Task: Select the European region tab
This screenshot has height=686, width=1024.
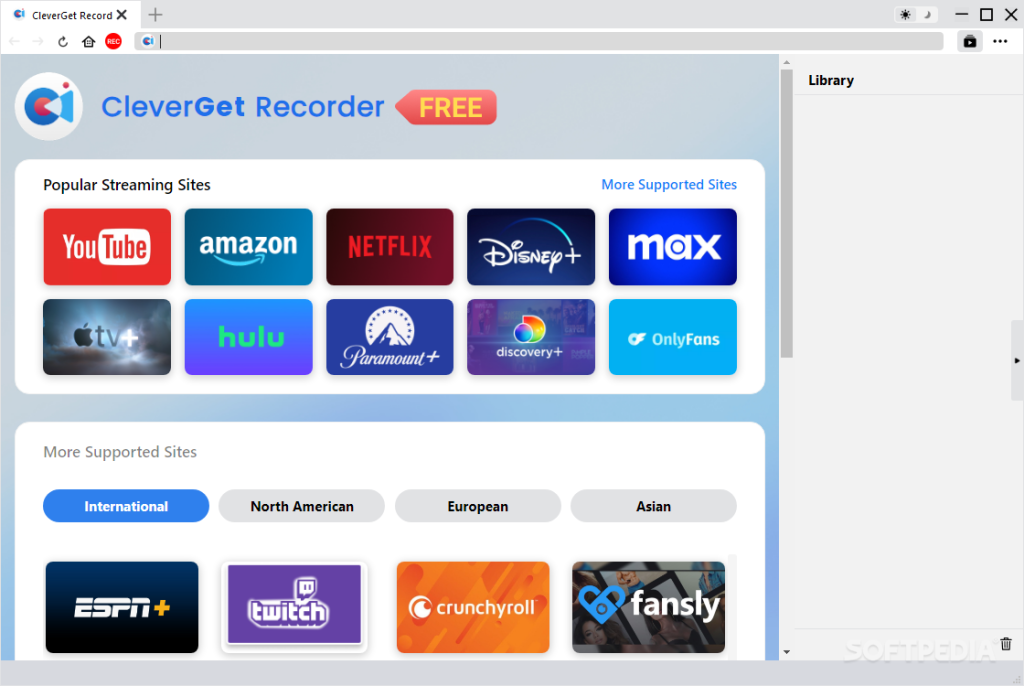Action: (477, 506)
